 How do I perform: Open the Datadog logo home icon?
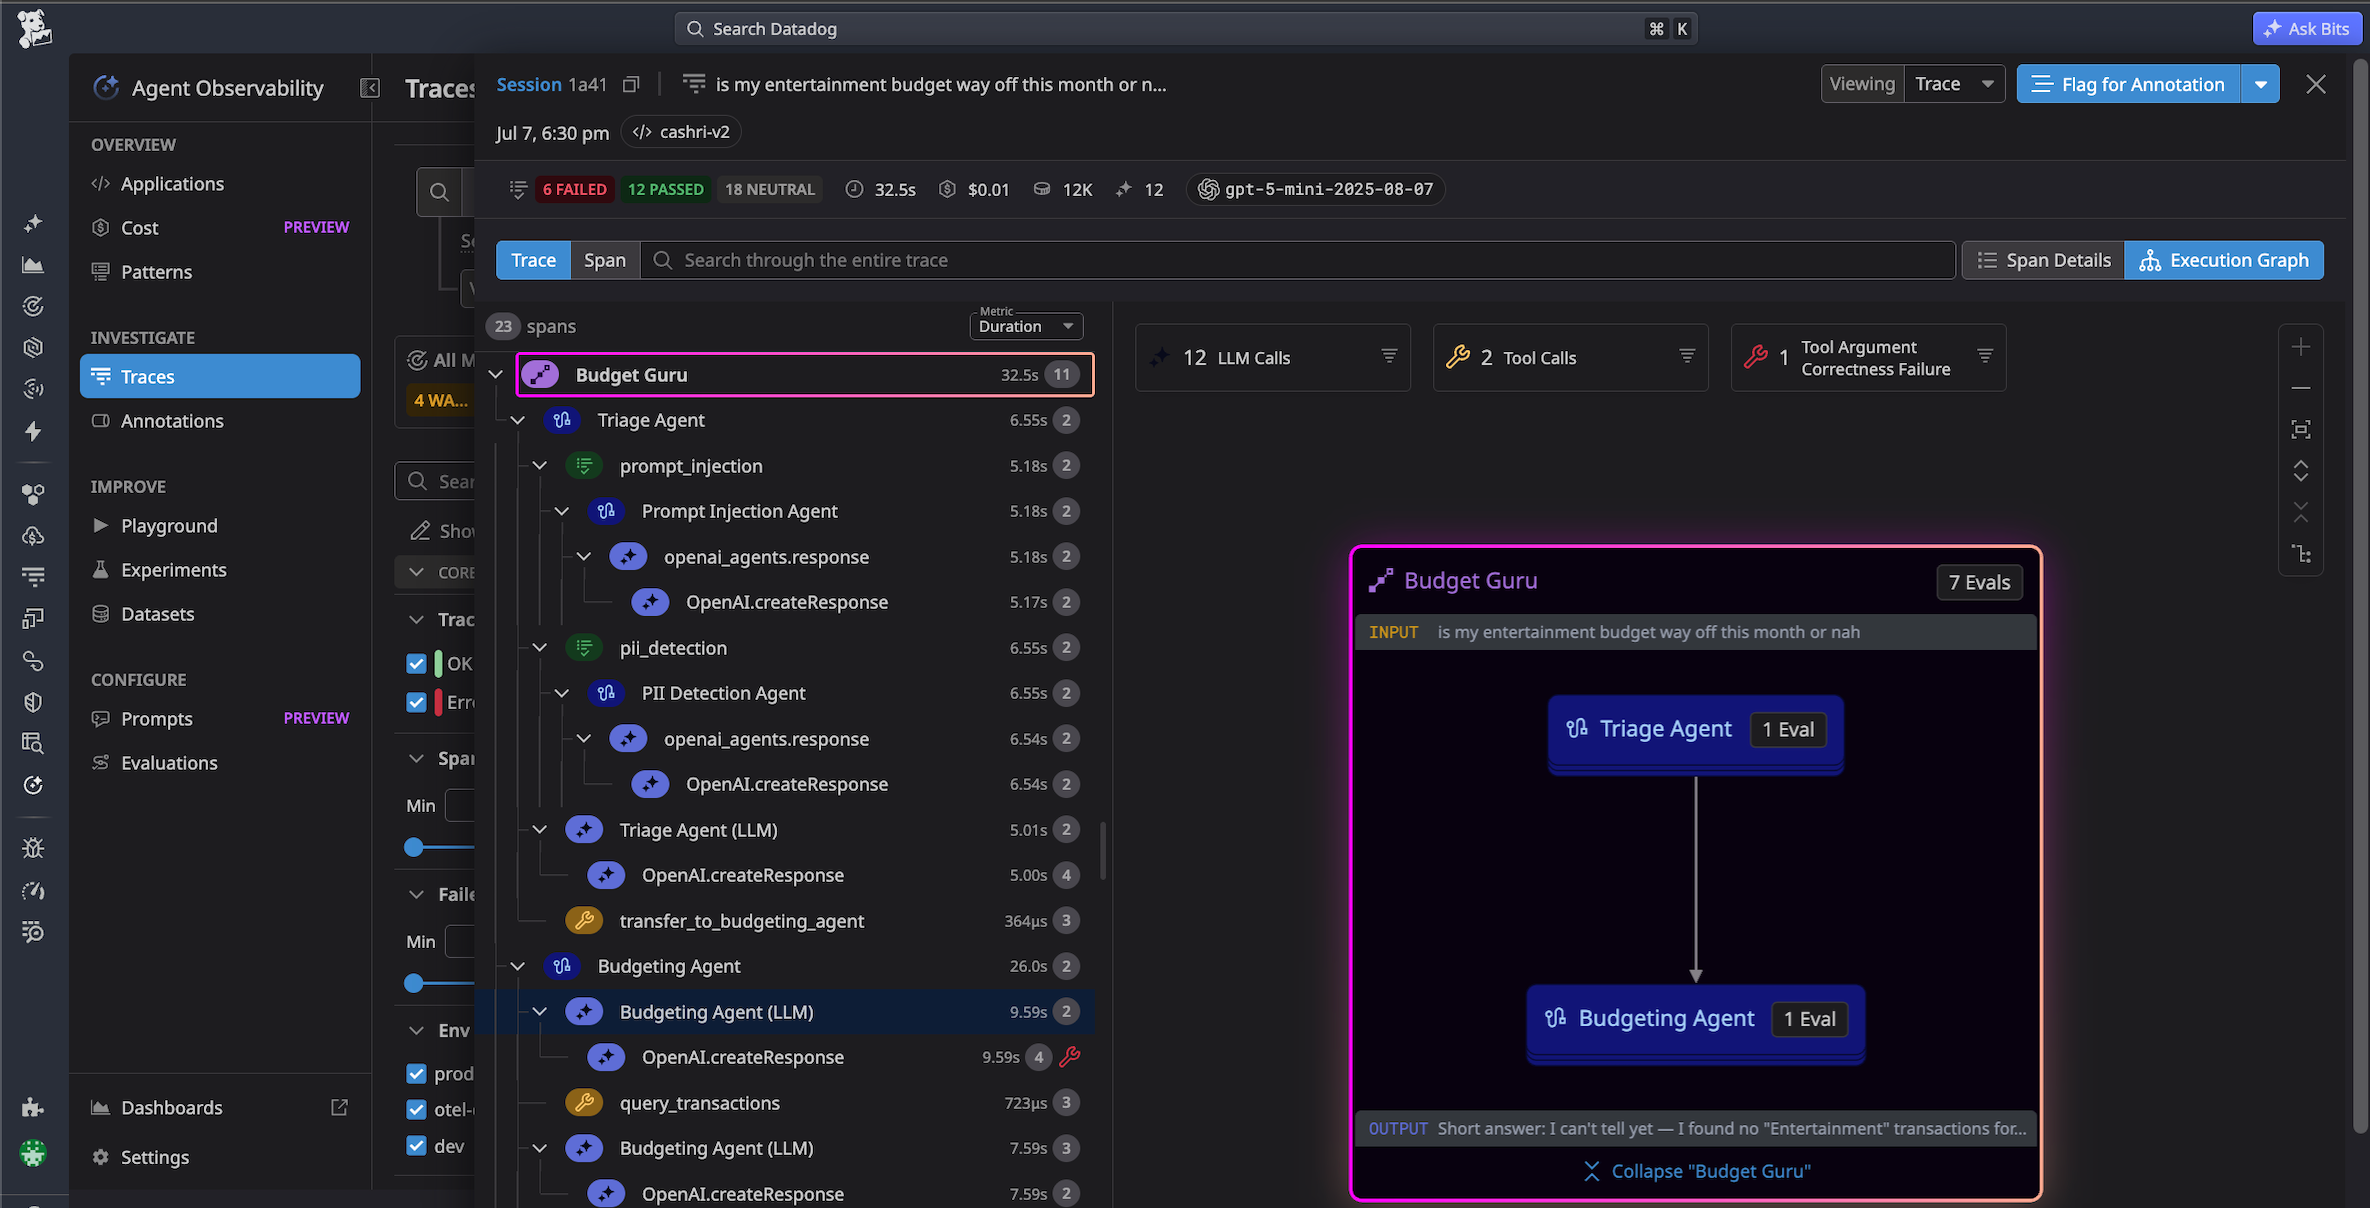click(34, 29)
